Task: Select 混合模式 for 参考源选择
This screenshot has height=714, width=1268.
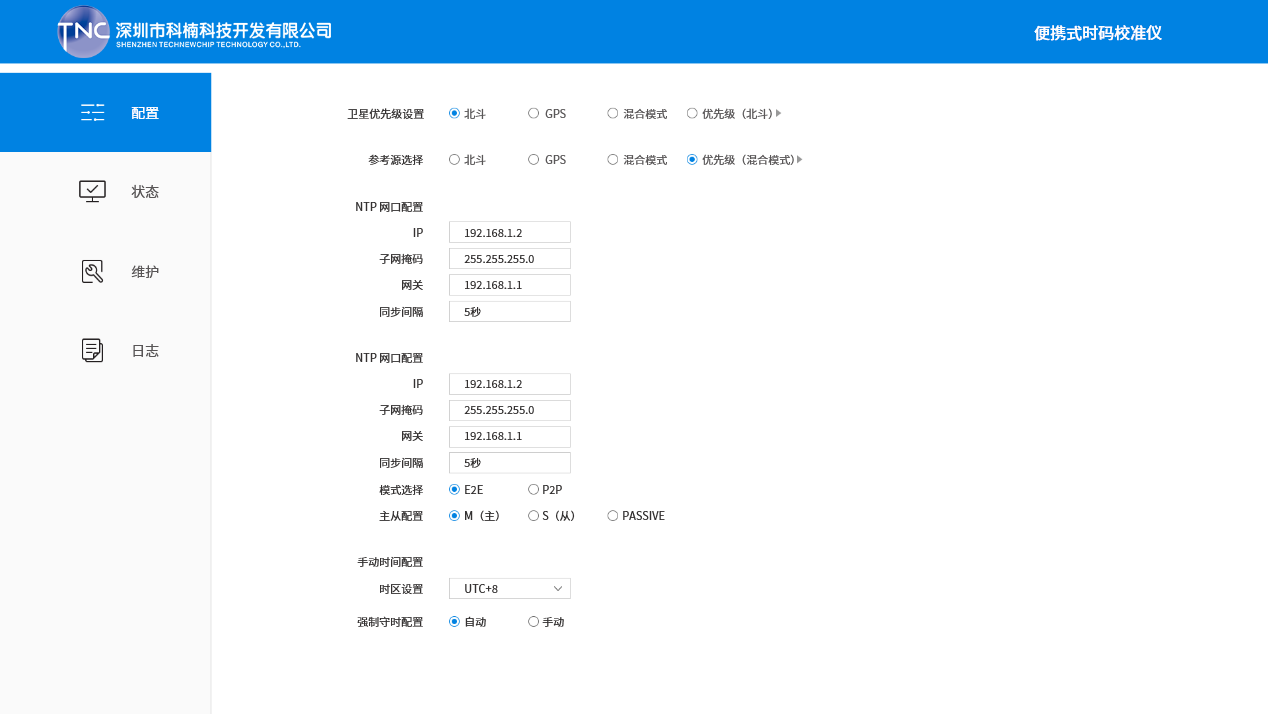Action: 613,160
